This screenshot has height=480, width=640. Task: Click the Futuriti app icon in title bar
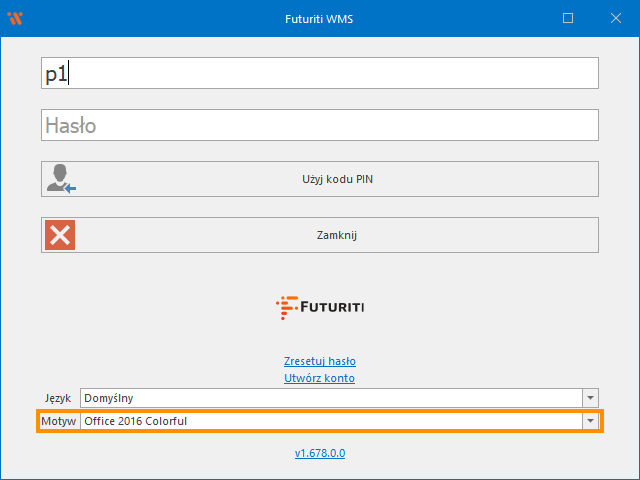[x=15, y=18]
